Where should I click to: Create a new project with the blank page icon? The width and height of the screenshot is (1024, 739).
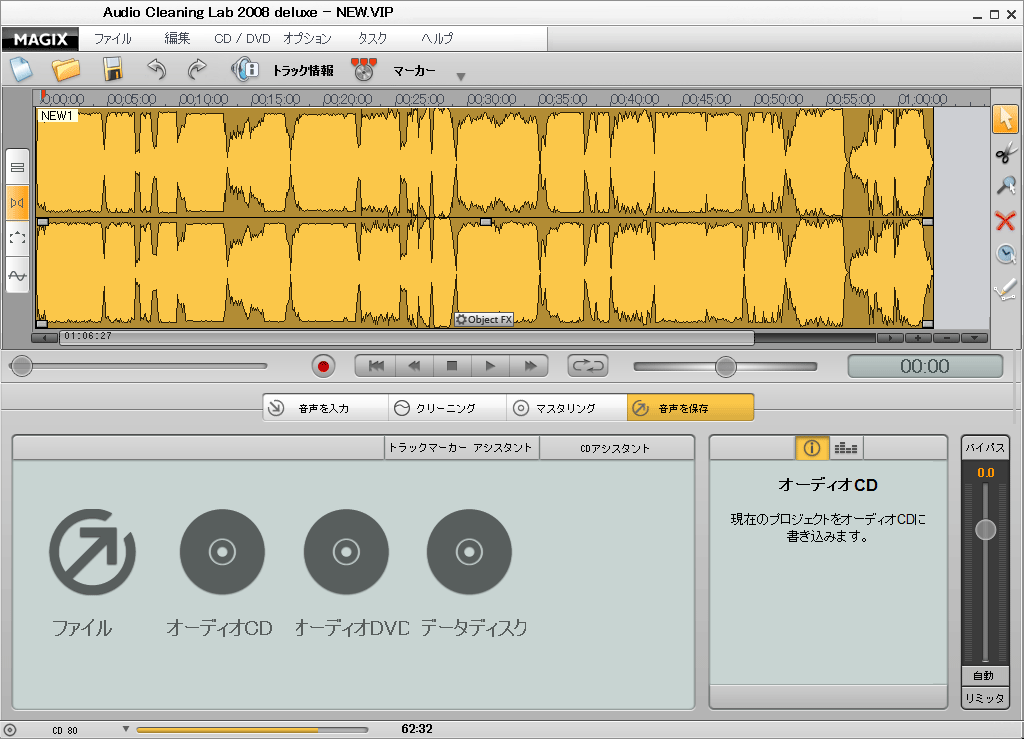click(21, 69)
